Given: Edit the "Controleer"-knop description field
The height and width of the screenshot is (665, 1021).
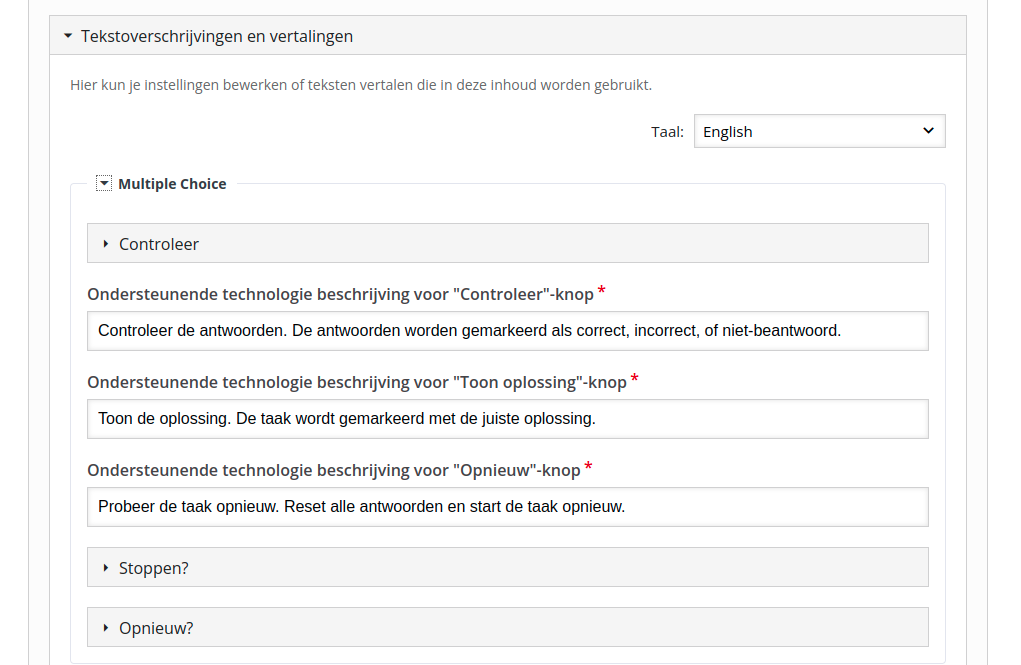Looking at the screenshot, I should (x=507, y=331).
